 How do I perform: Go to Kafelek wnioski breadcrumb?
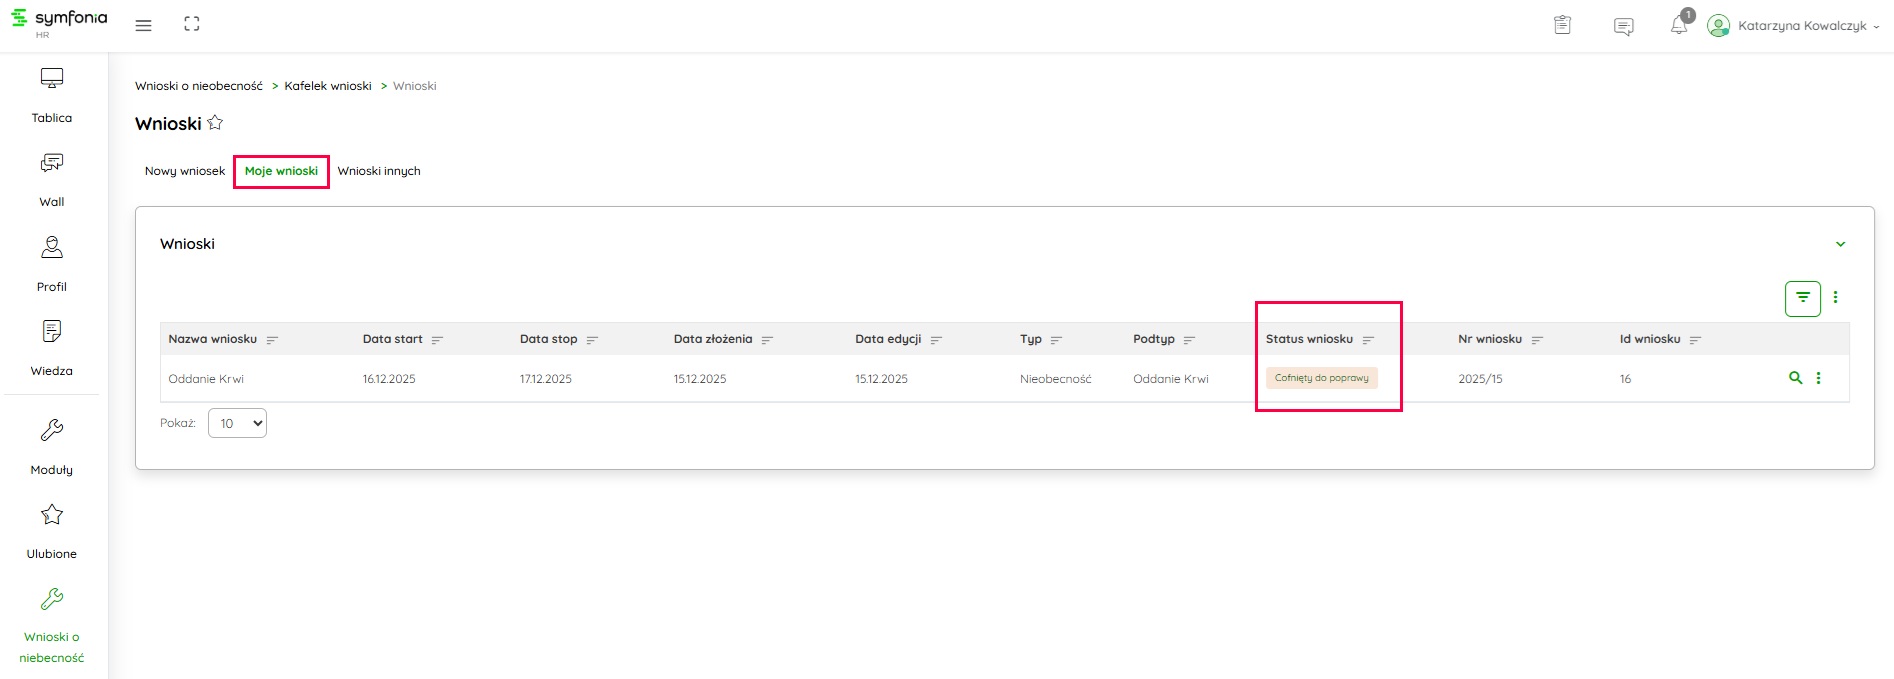pyautogui.click(x=328, y=86)
